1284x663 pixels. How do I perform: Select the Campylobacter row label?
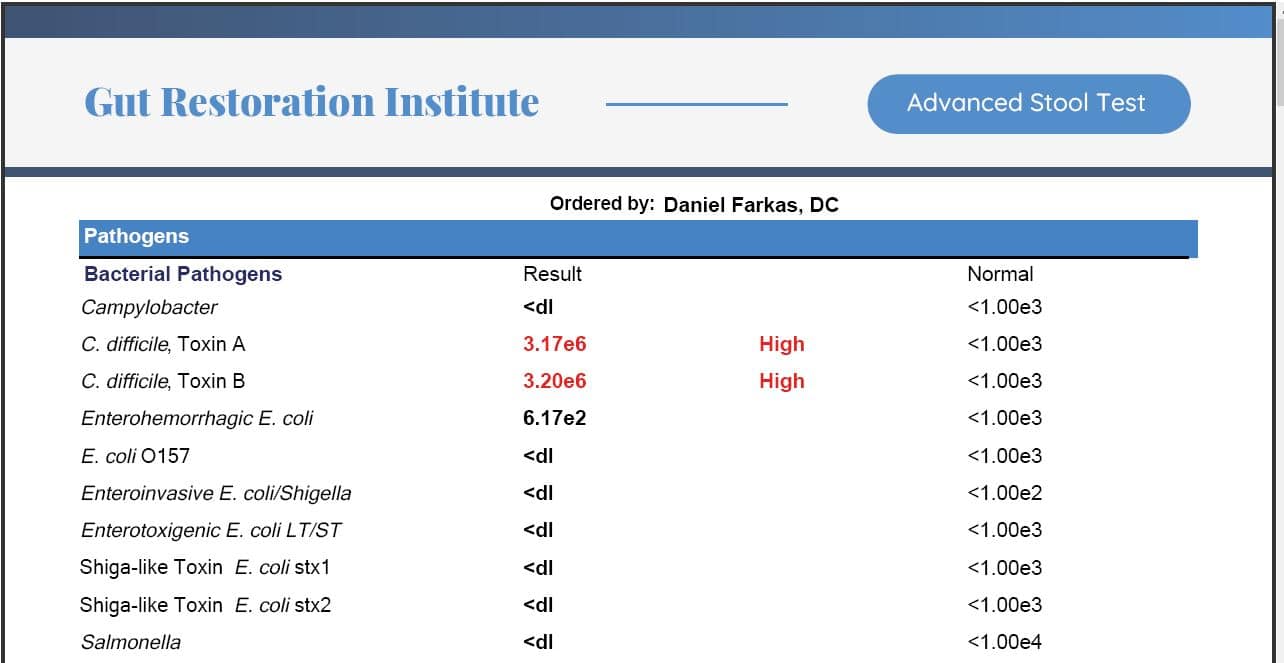(x=149, y=308)
